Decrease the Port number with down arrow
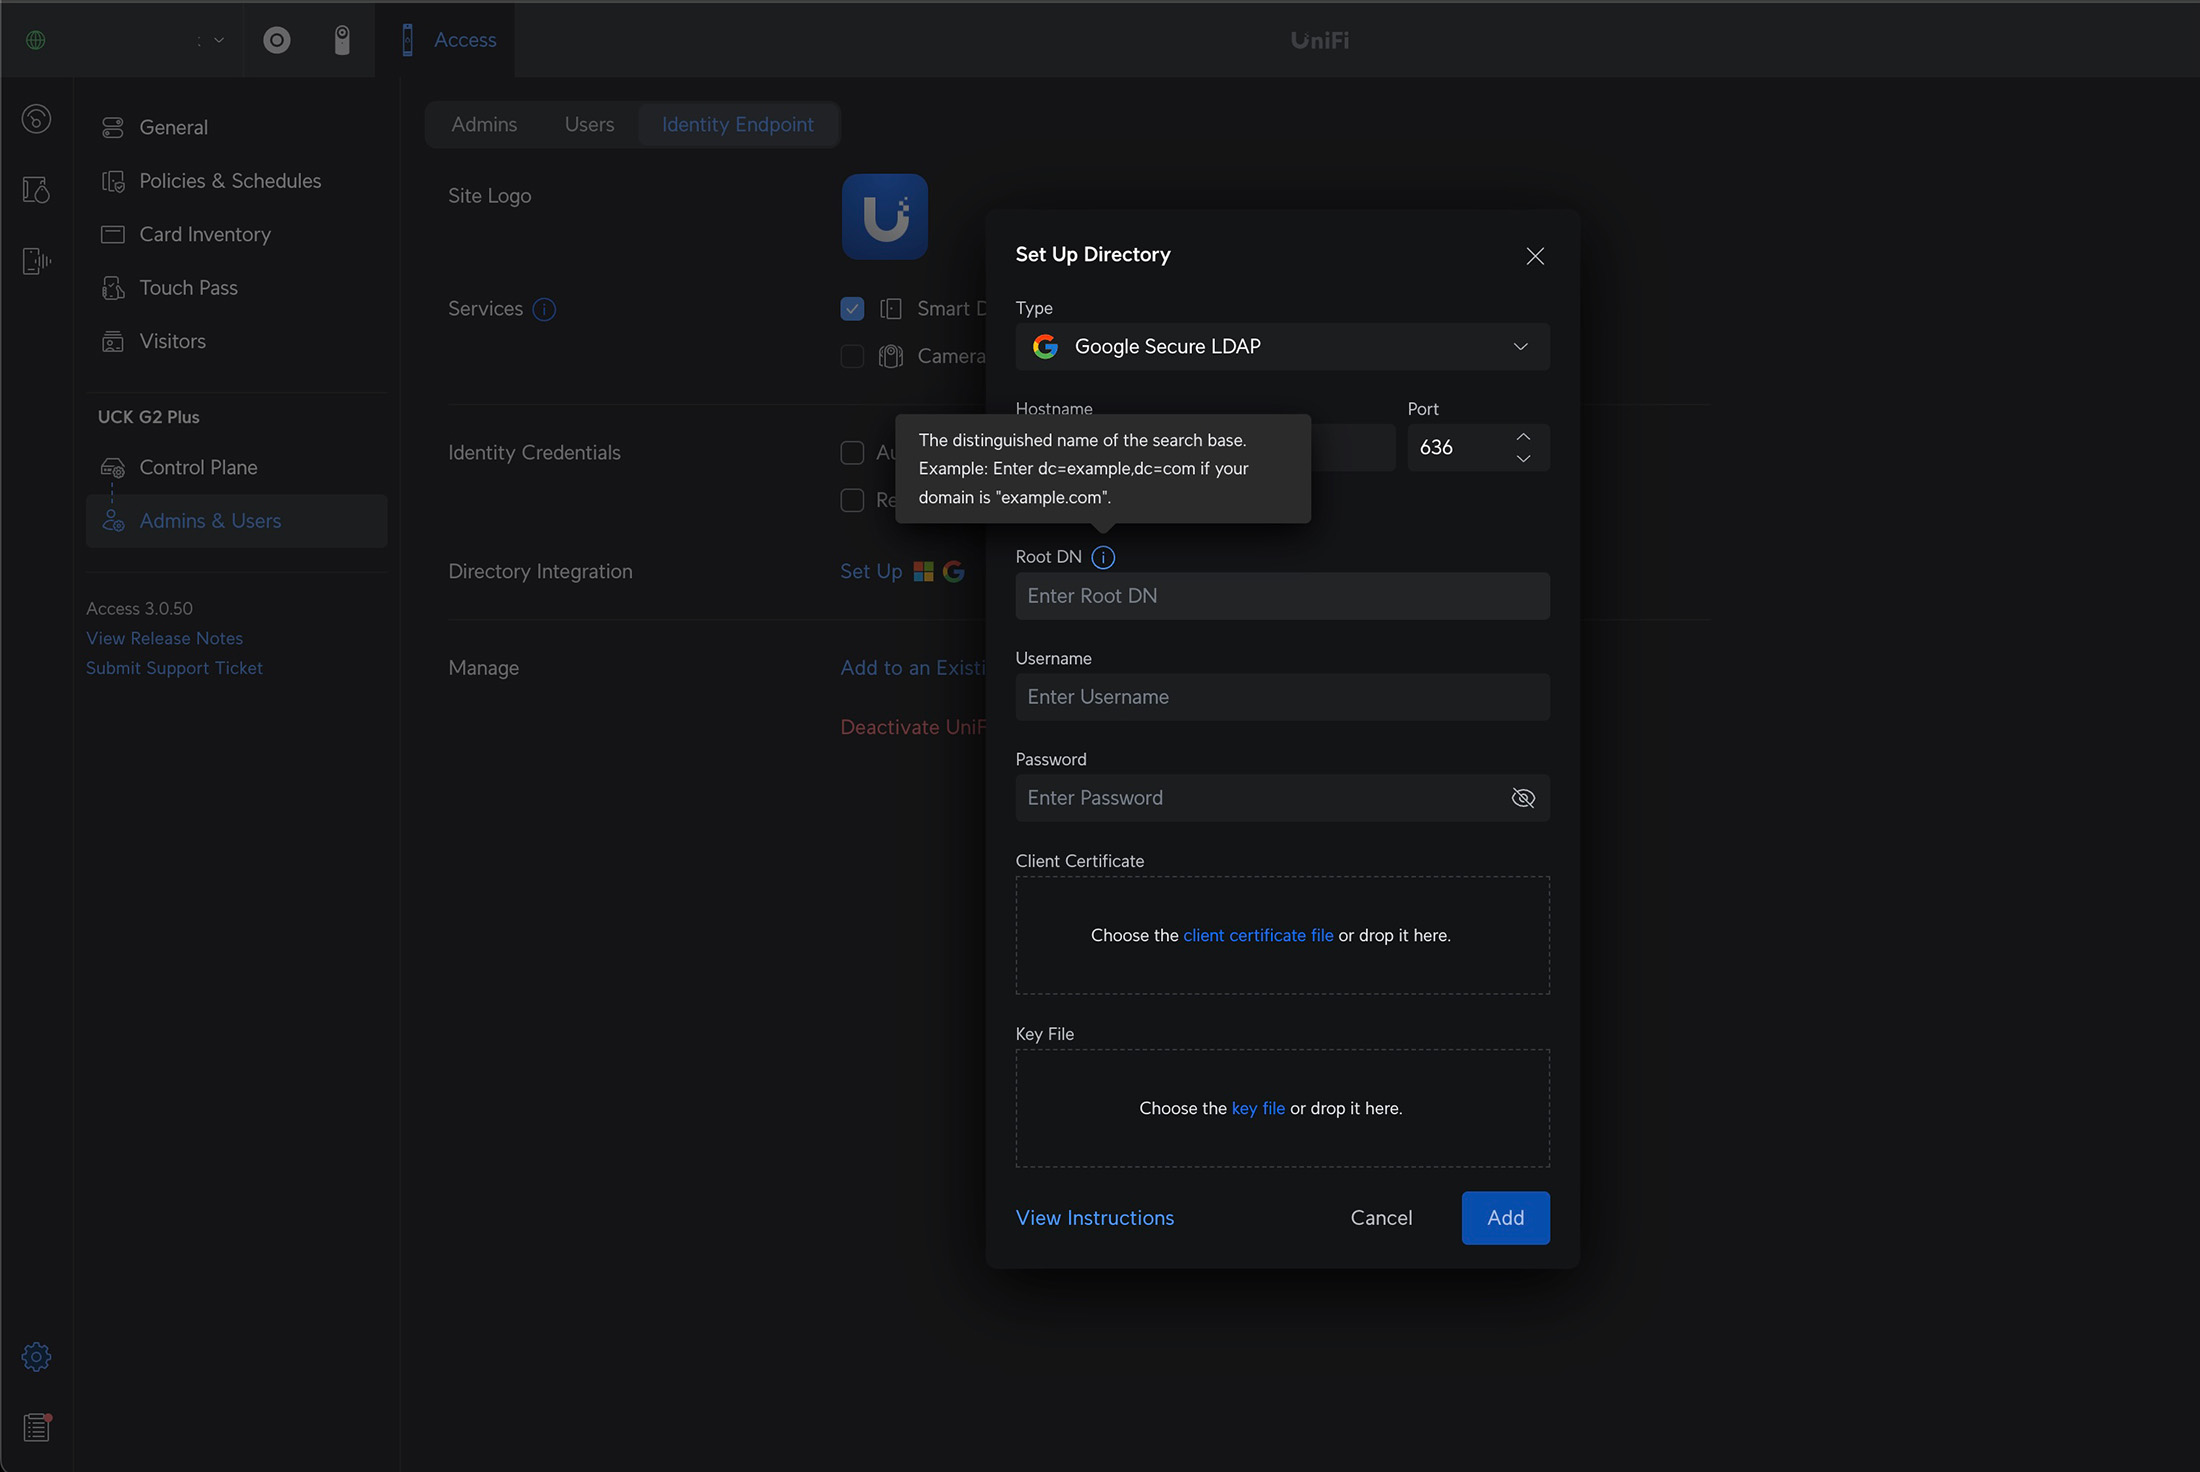Screen dimensions: 2200x1472 (x=1523, y=458)
